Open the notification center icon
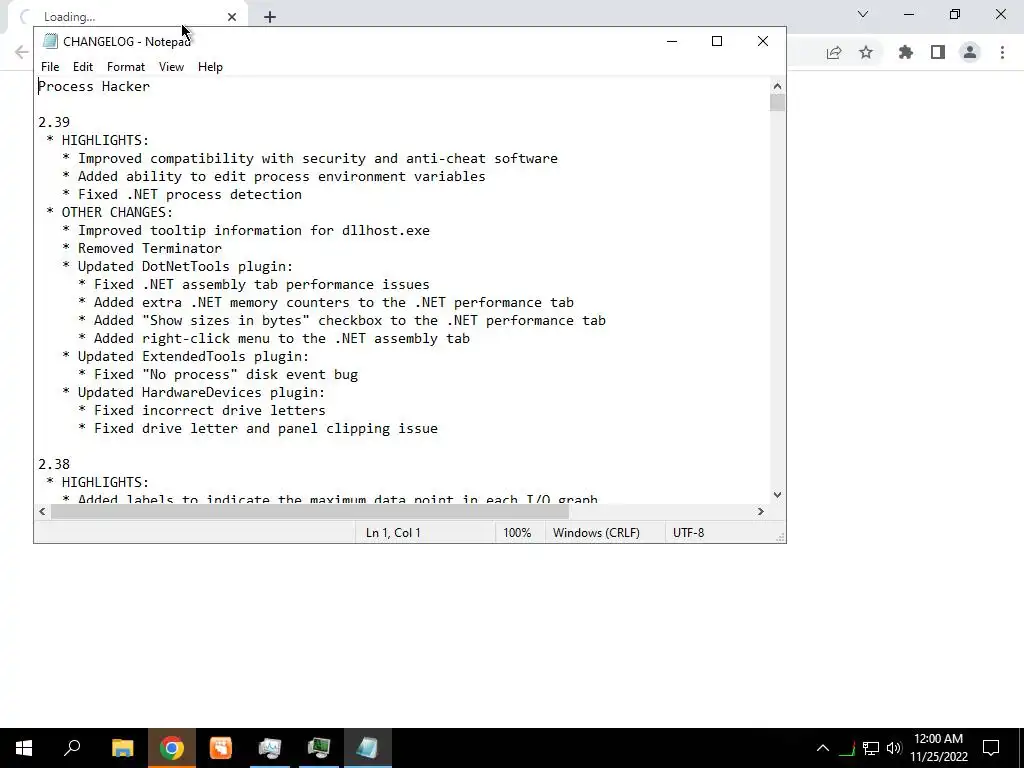The image size is (1024, 768). pos(991,748)
